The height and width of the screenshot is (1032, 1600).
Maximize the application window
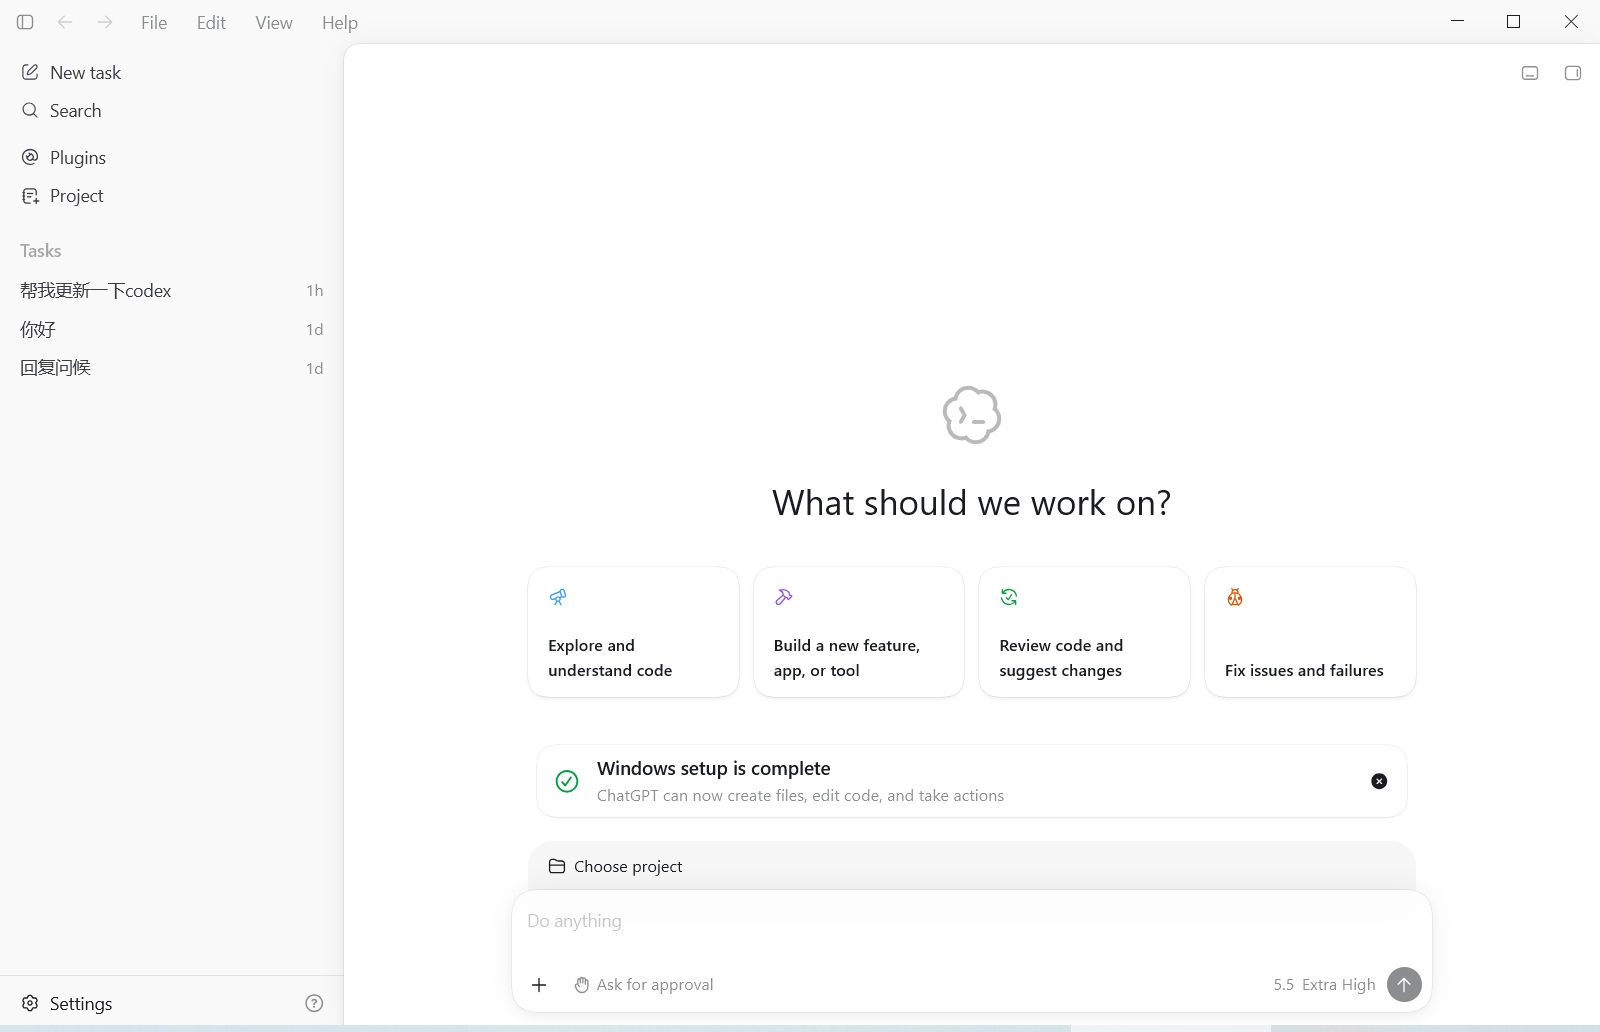tap(1514, 21)
